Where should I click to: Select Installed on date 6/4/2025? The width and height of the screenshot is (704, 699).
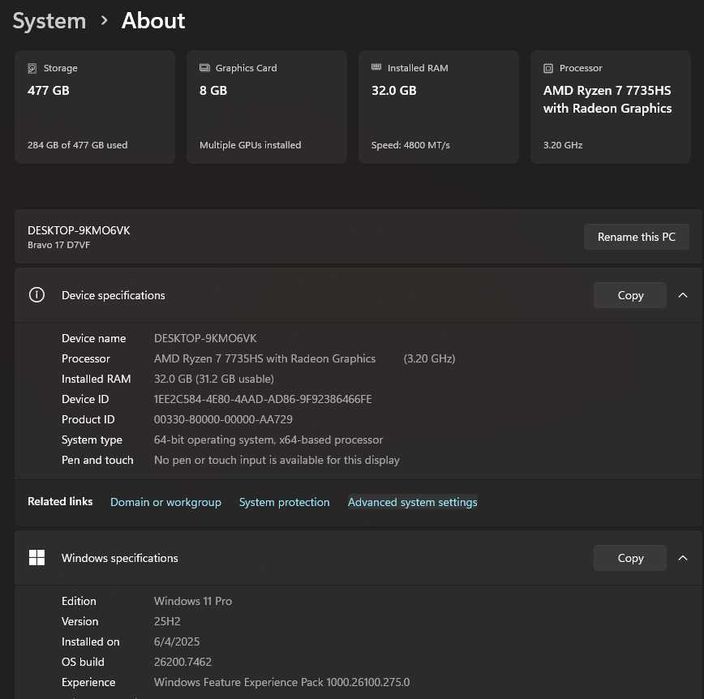(177, 642)
